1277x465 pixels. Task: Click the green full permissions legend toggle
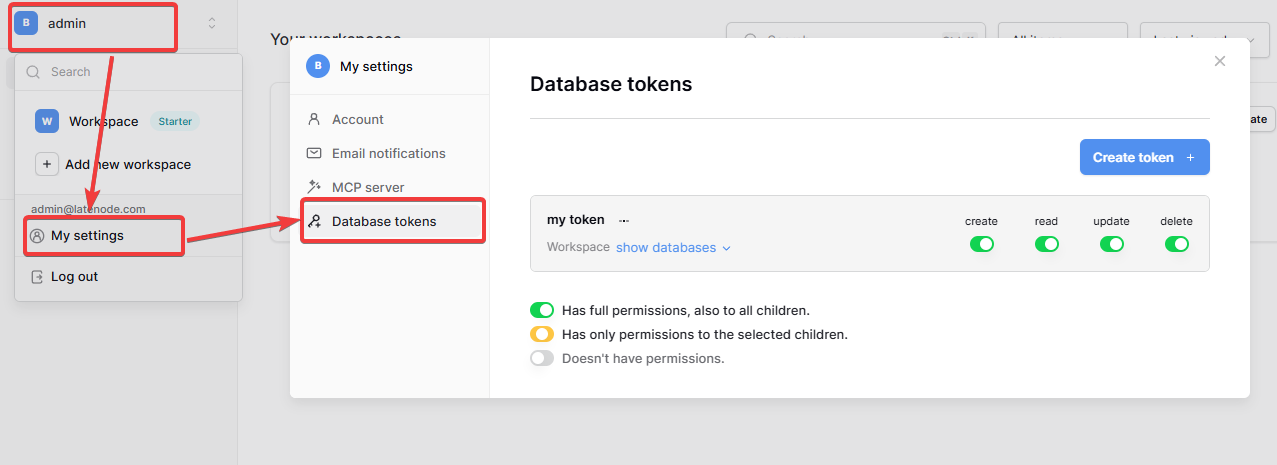pos(542,310)
